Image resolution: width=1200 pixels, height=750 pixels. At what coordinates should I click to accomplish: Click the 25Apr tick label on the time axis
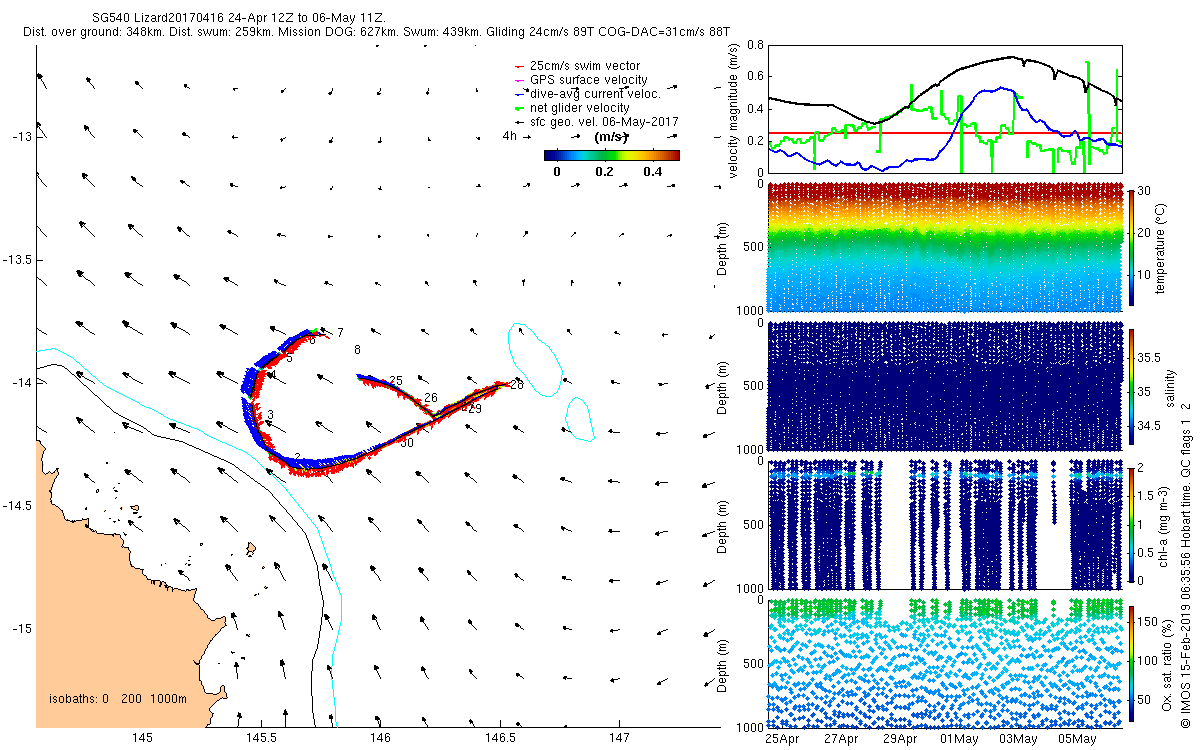783,740
